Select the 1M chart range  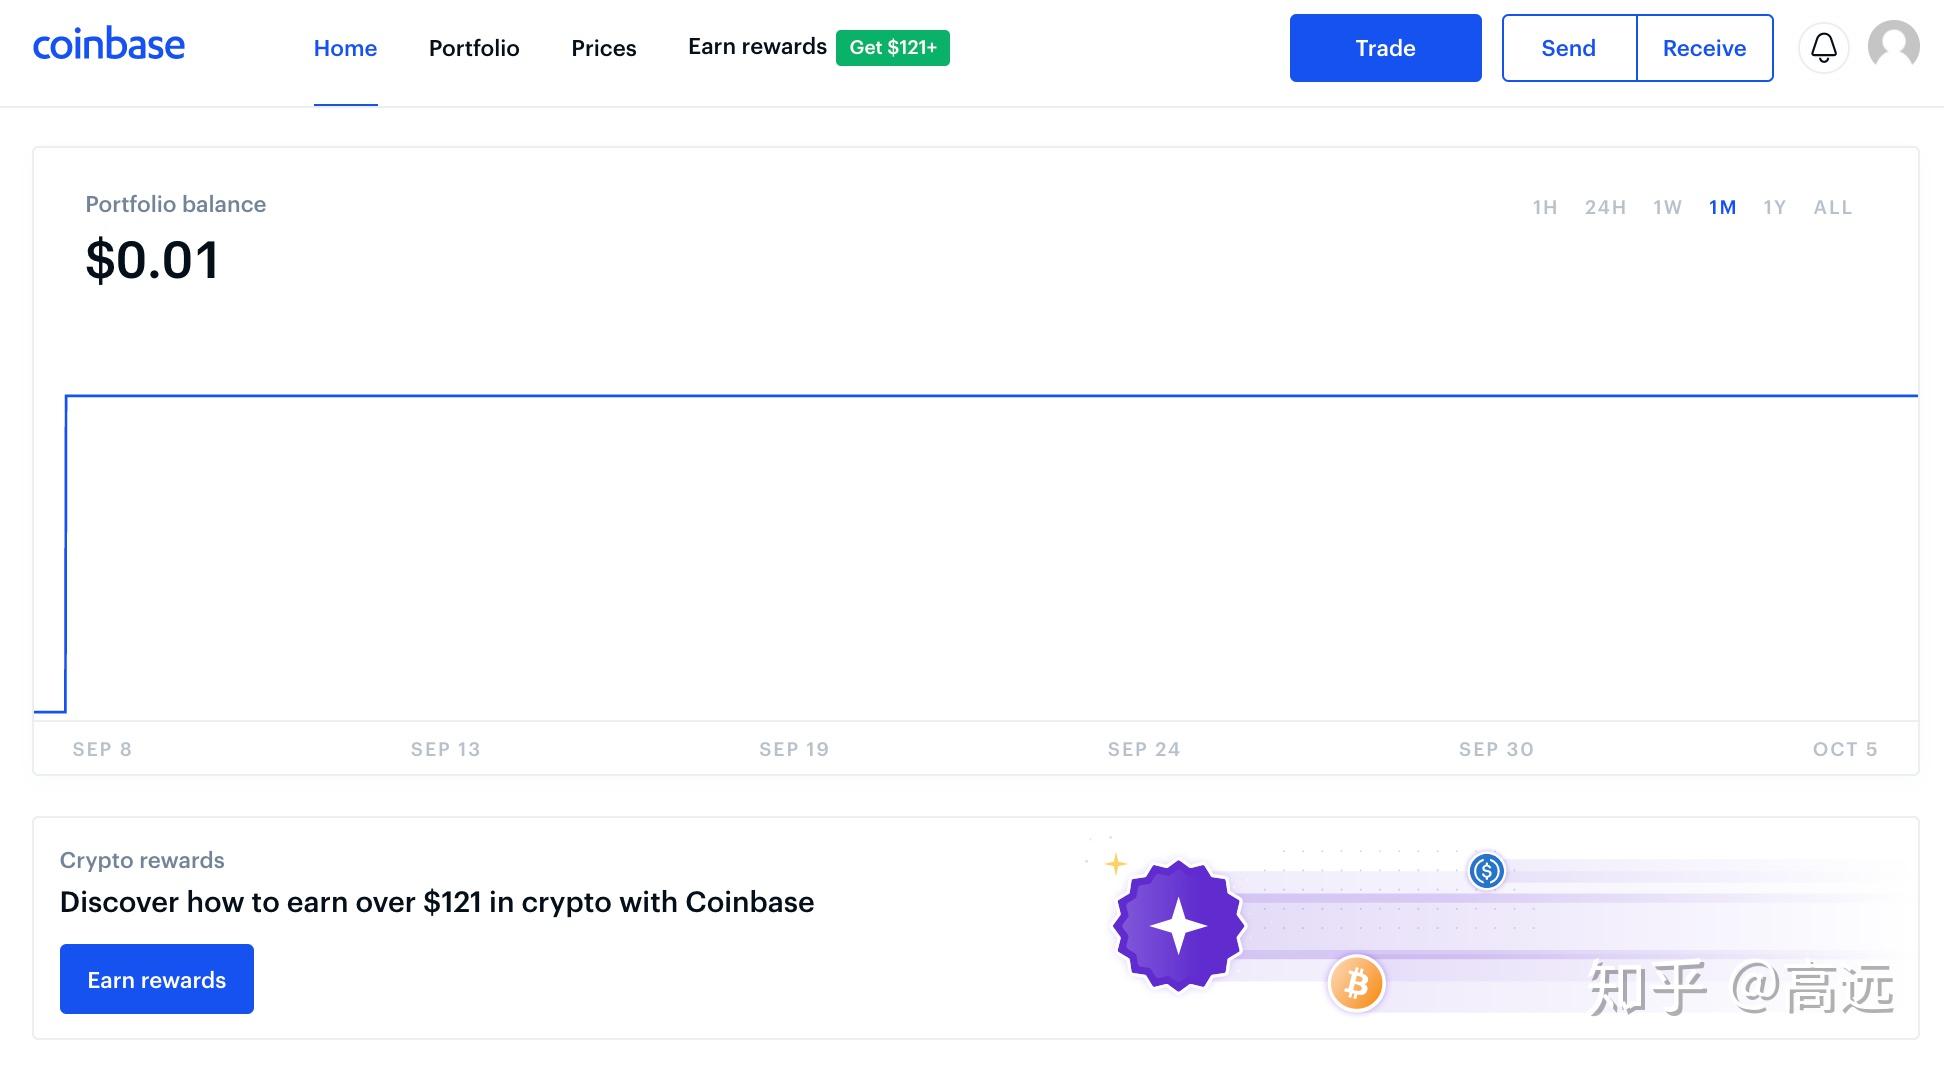pos(1722,208)
